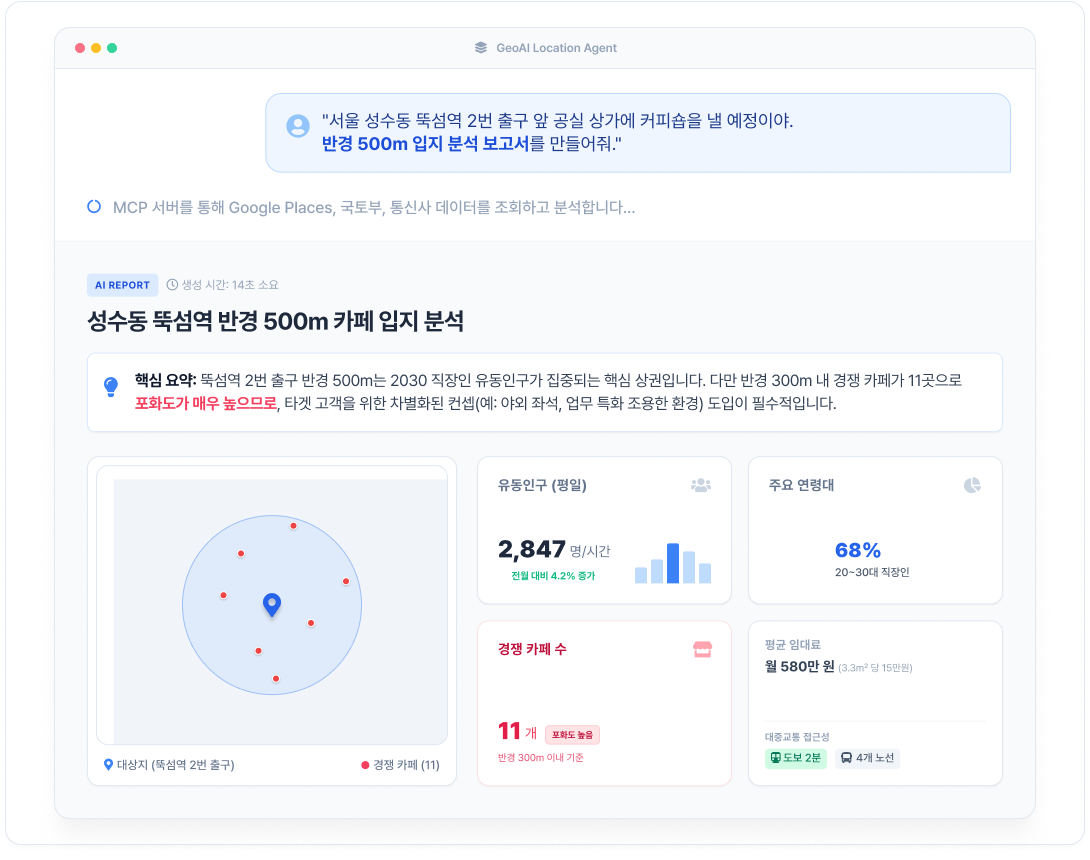Click the green maximize window button

pos(112,48)
